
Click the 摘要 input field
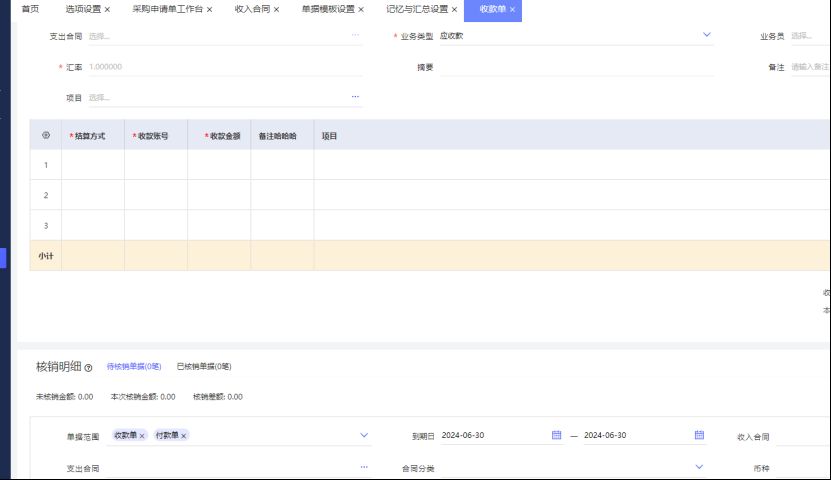pos(576,67)
